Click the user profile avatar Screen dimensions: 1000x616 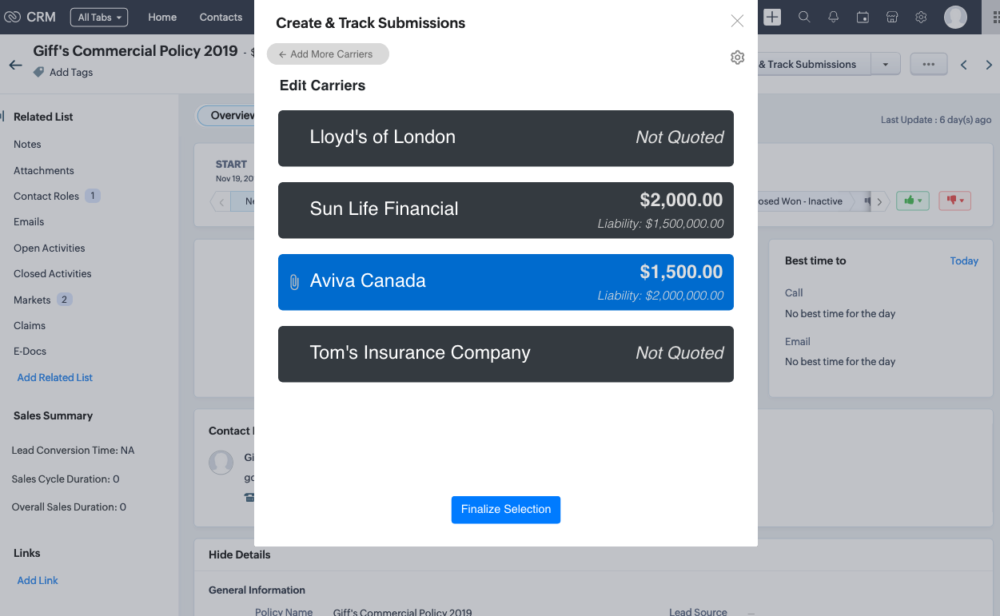point(955,17)
